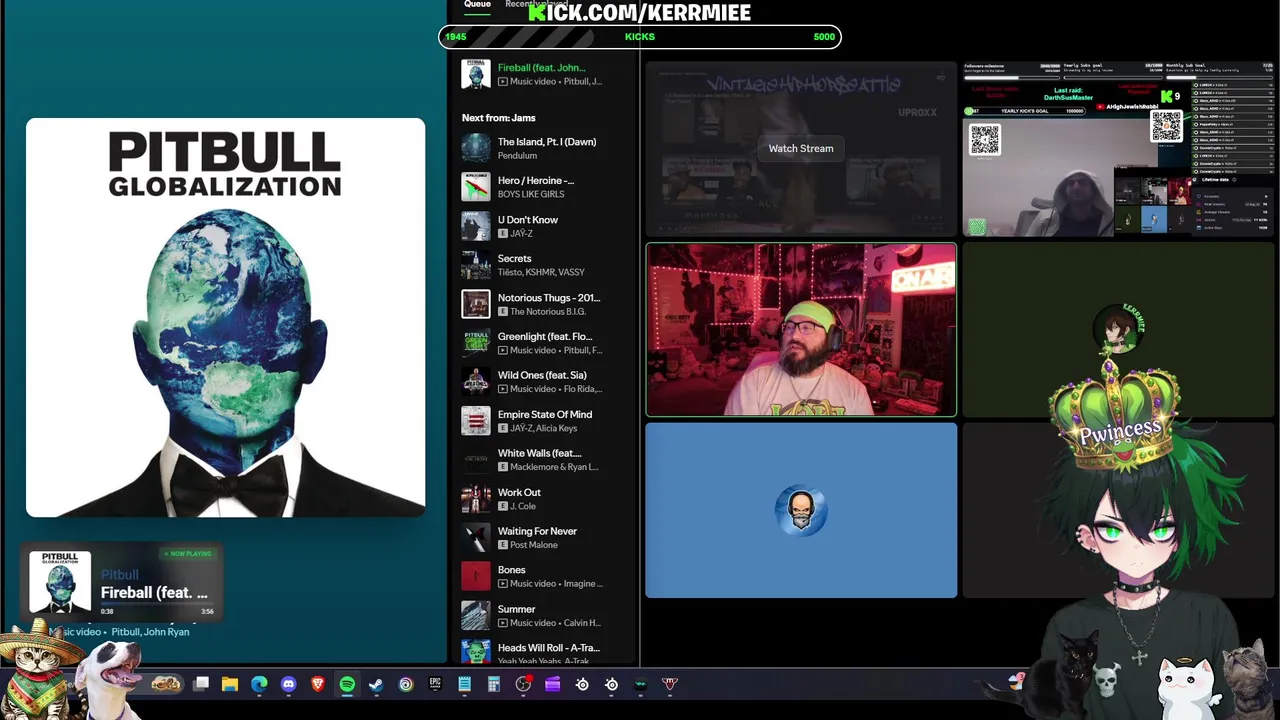Click the bearded streamer webcam tile
Image resolution: width=1280 pixels, height=720 pixels.
[x=801, y=329]
